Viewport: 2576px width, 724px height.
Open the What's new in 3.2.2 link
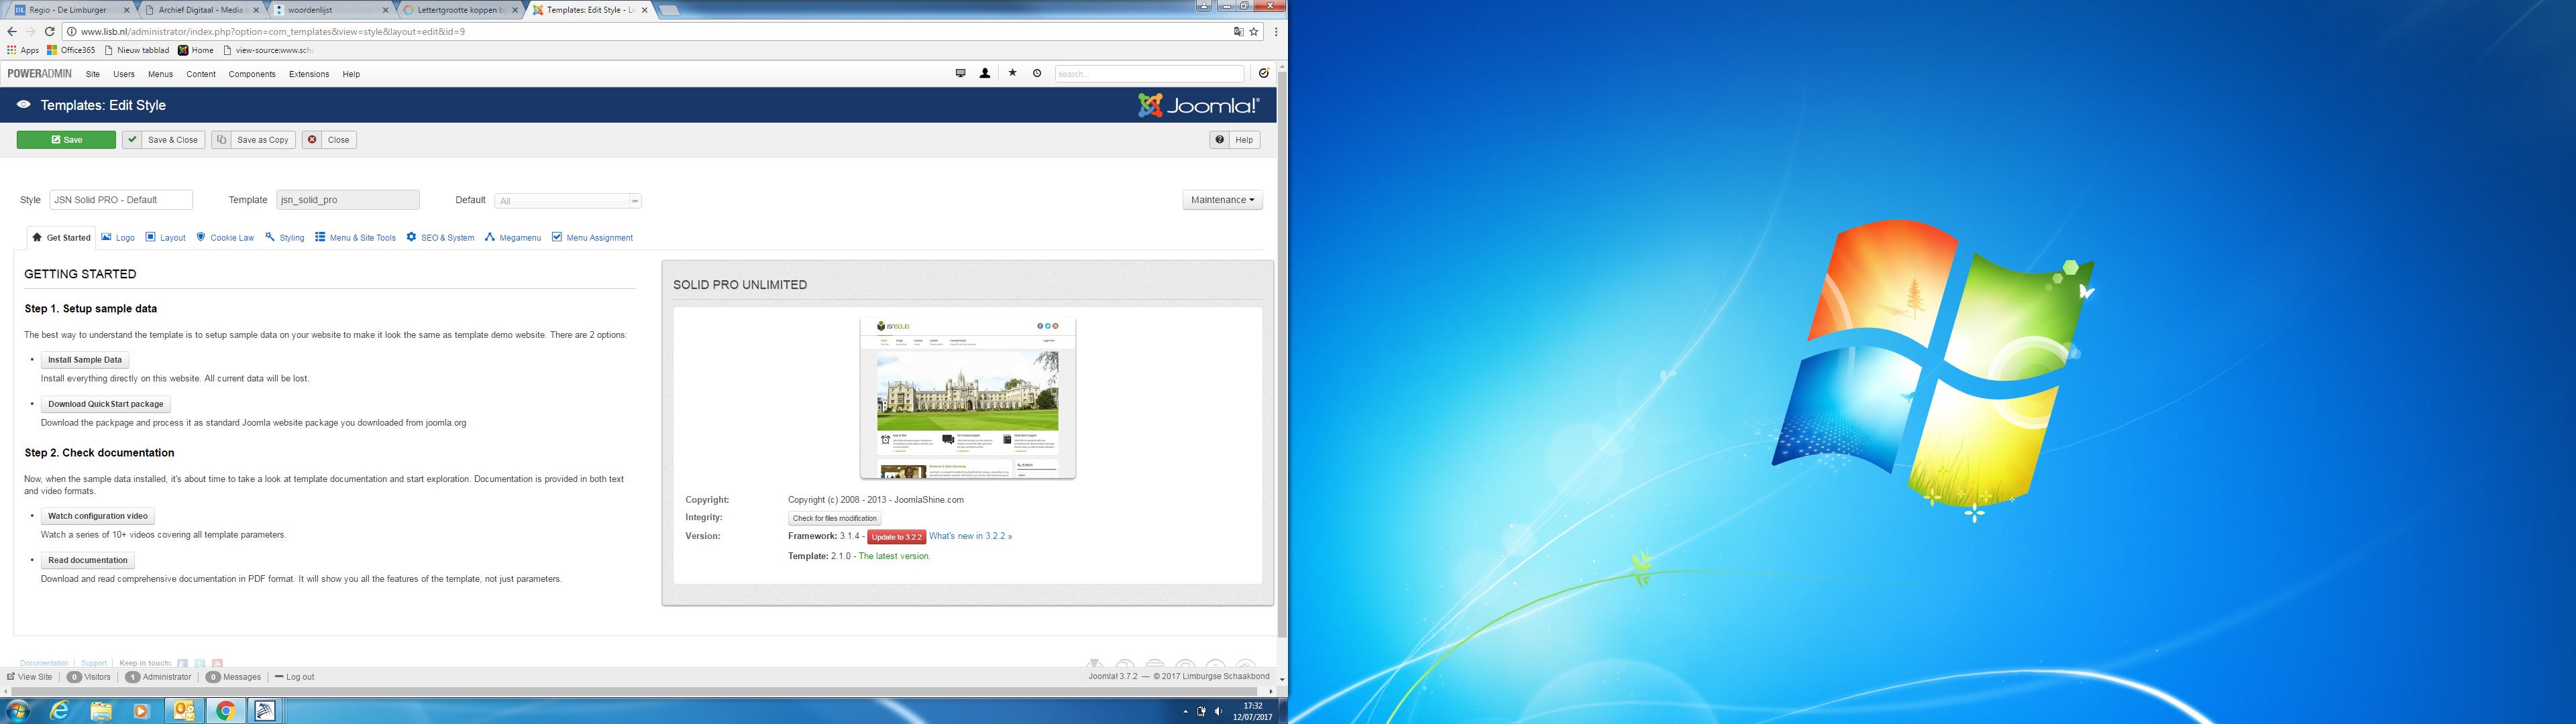tap(970, 536)
